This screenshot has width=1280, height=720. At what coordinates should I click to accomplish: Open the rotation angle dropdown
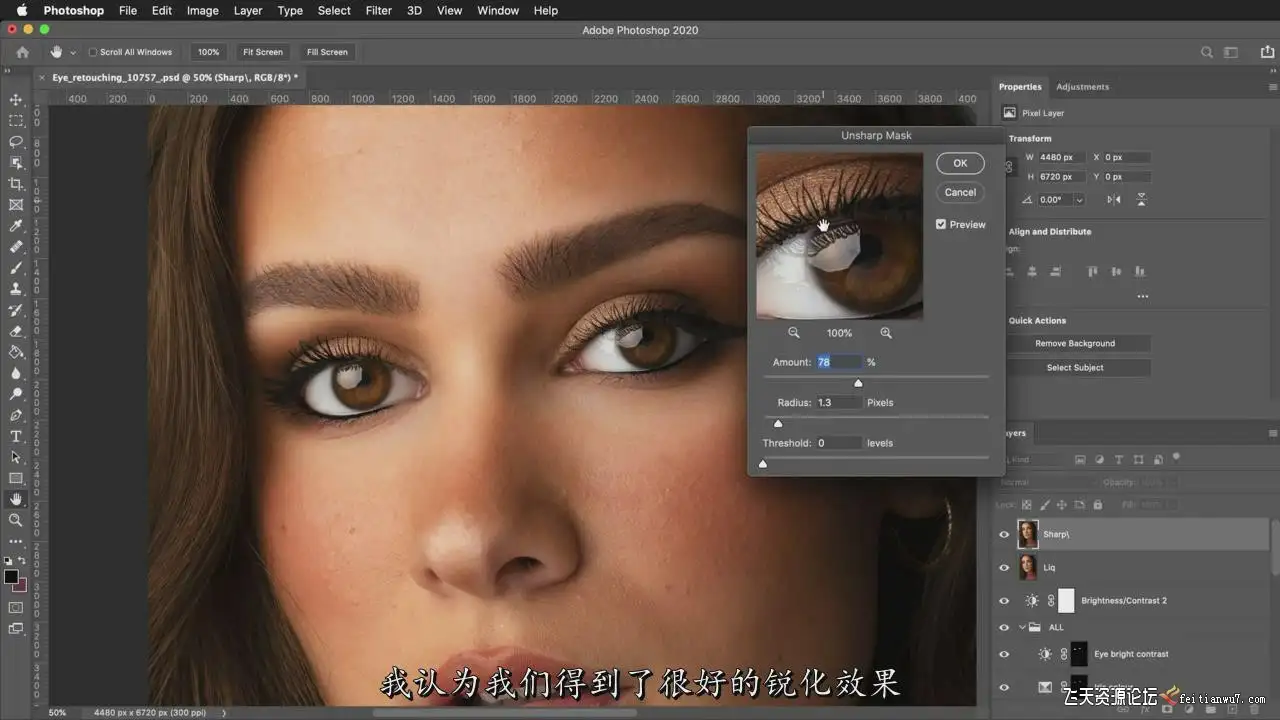pyautogui.click(x=1079, y=200)
